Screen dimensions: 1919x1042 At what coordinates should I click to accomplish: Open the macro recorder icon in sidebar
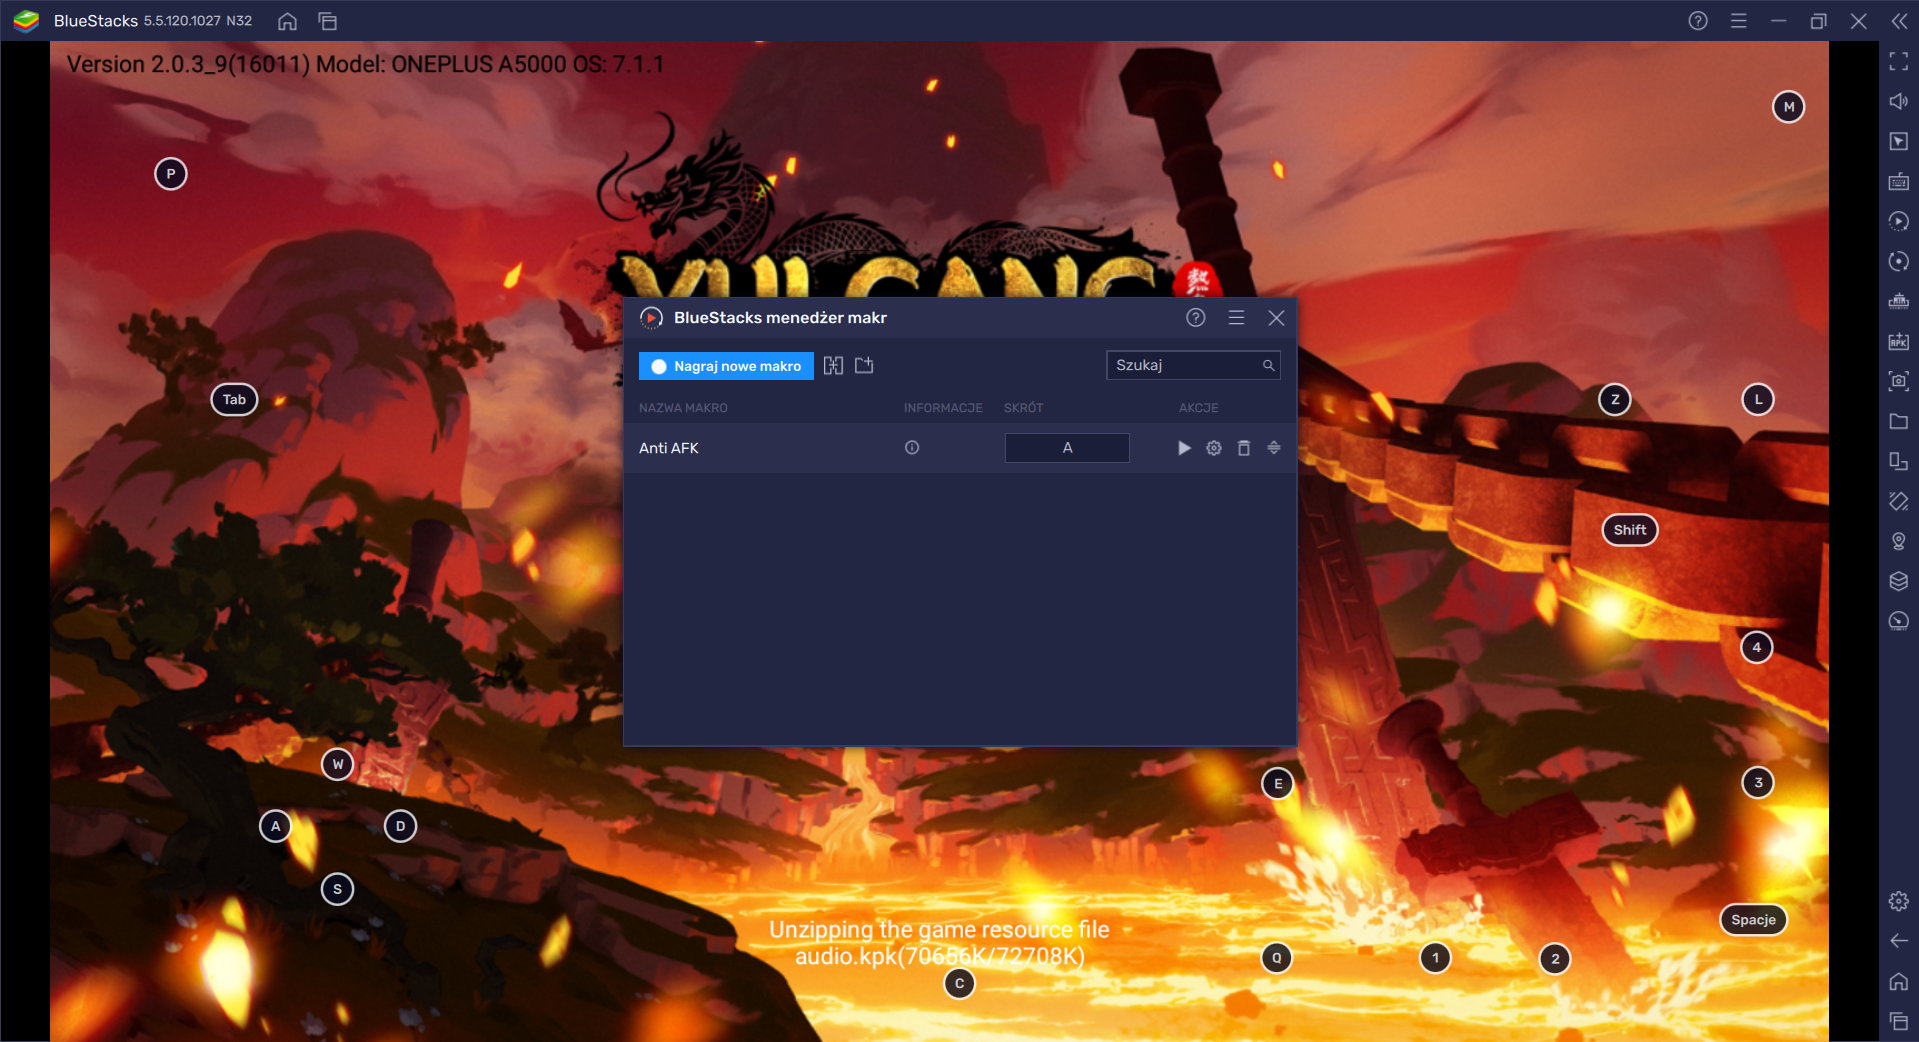tap(1899, 221)
